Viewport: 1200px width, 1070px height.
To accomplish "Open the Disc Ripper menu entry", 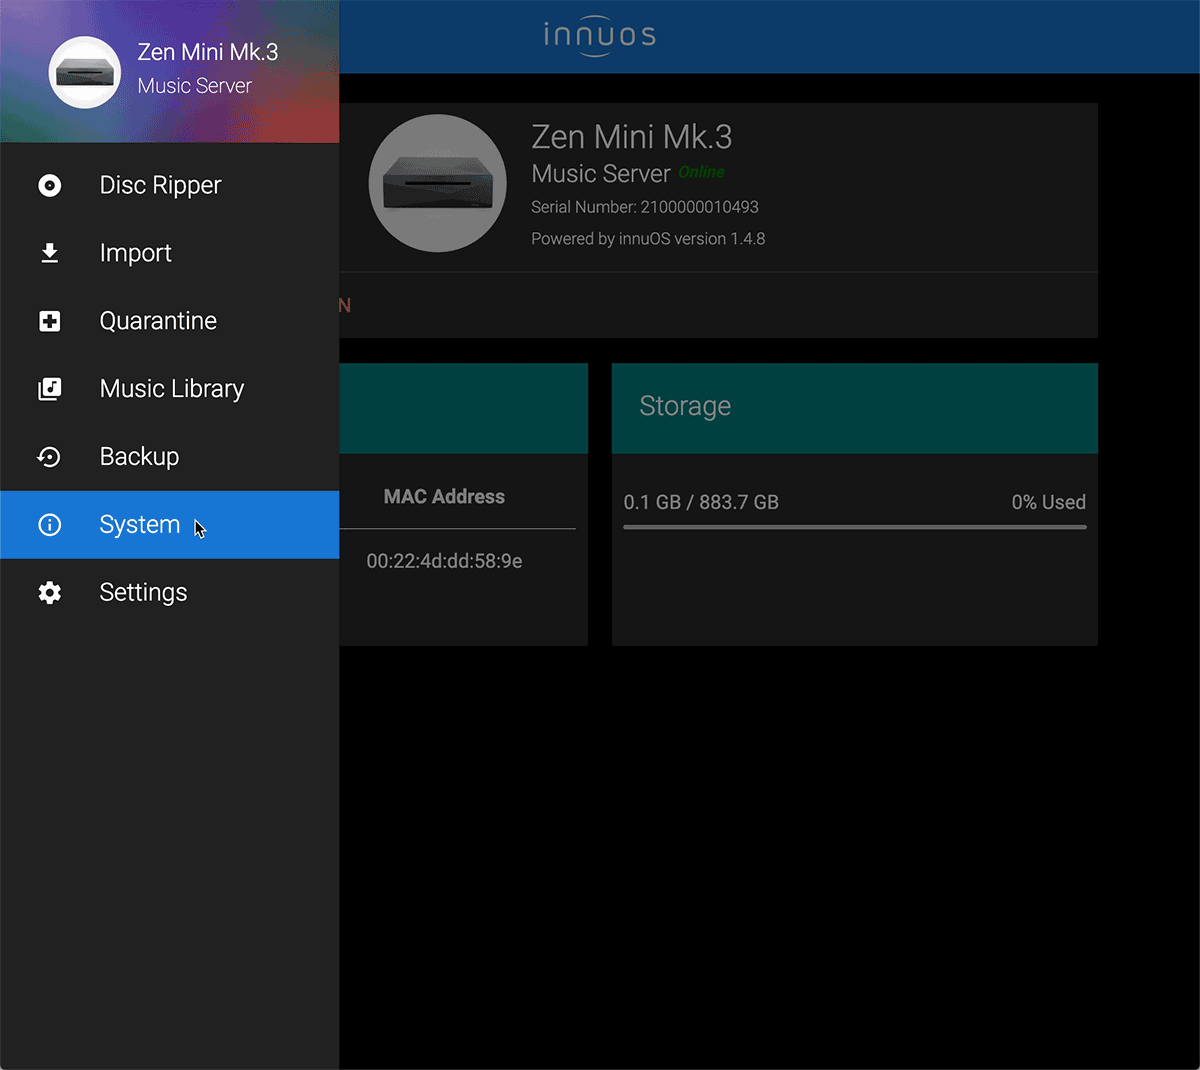I will [x=170, y=185].
